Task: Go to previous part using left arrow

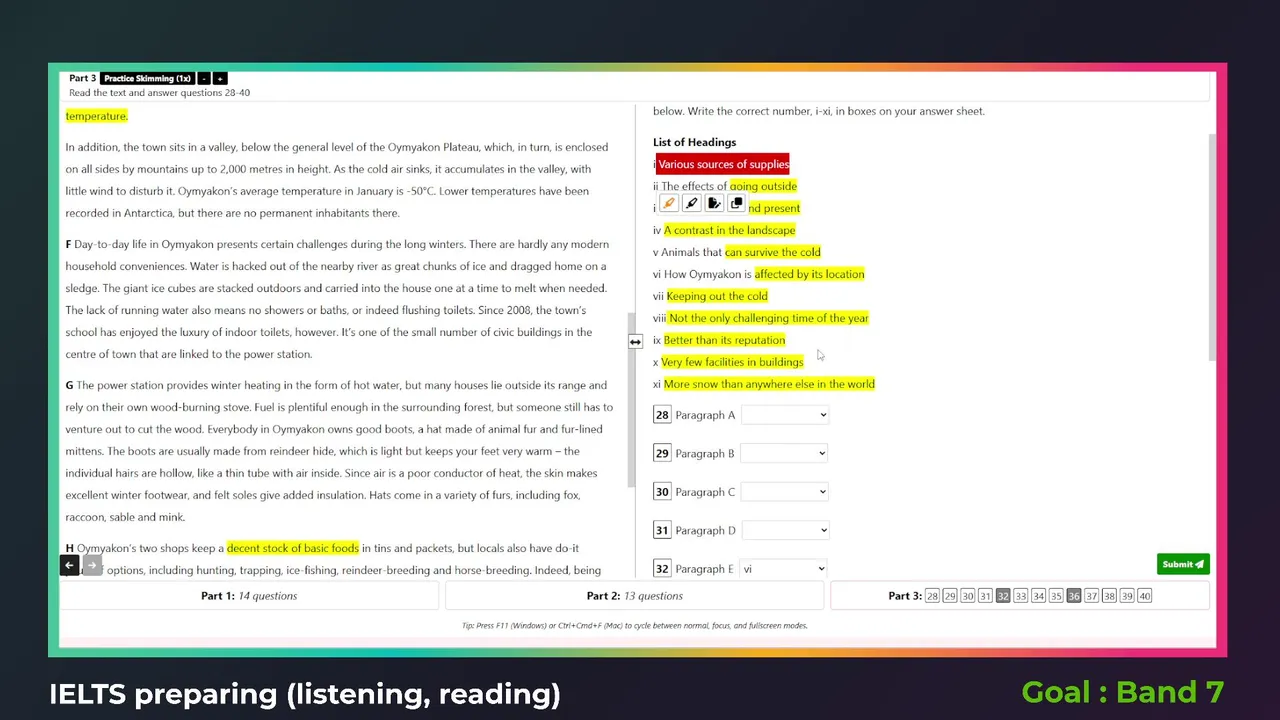Action: pos(69,565)
